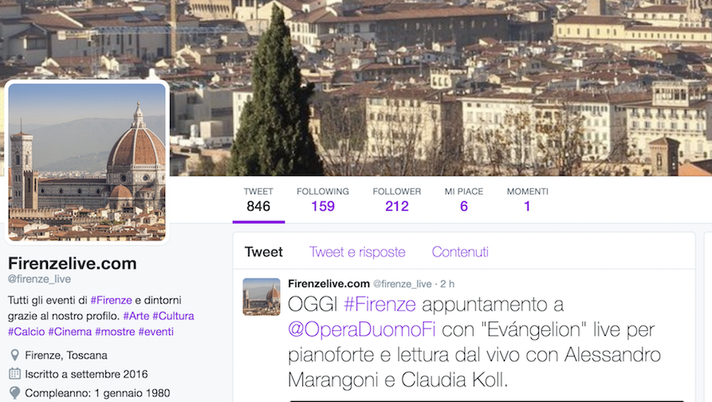712x402 pixels.
Task: Click the location pin icon near Firenze, Toscana
Action: coord(15,355)
